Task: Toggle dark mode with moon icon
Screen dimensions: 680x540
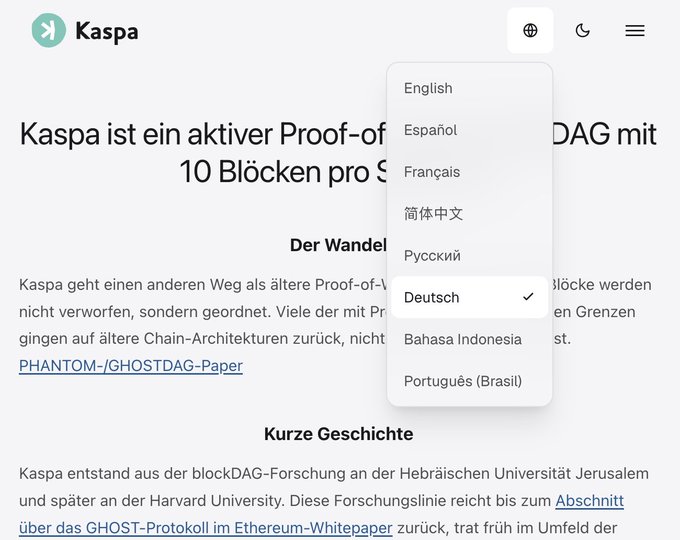Action: (x=582, y=30)
